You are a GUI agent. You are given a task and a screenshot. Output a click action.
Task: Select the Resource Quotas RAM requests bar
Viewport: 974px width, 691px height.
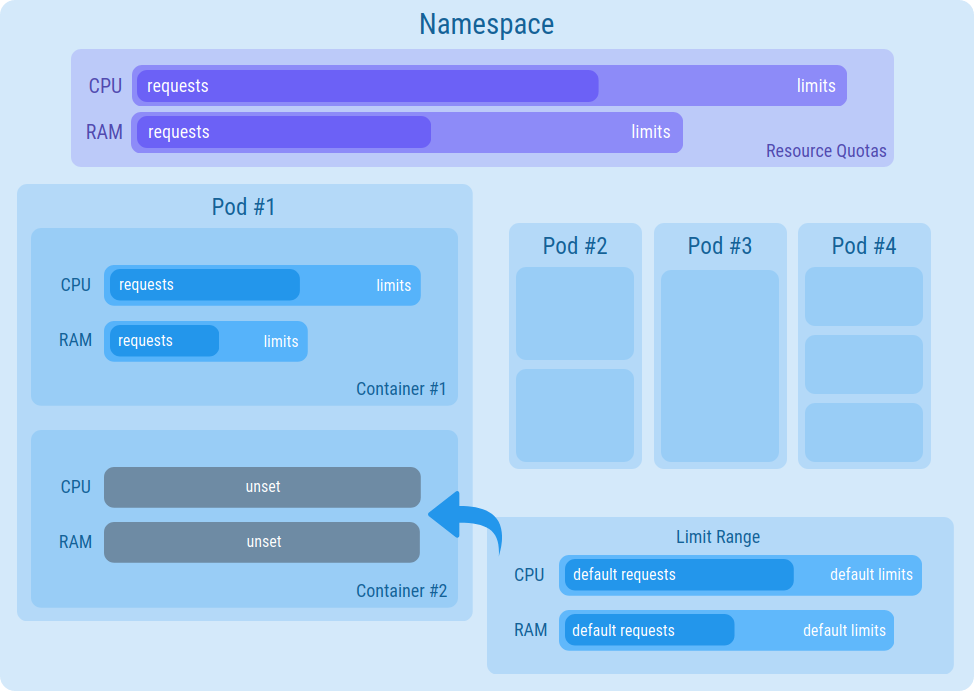284,132
